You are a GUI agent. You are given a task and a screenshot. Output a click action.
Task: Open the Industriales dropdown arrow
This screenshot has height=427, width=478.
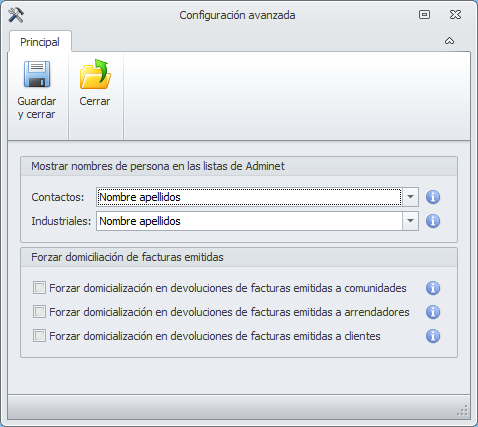410,221
